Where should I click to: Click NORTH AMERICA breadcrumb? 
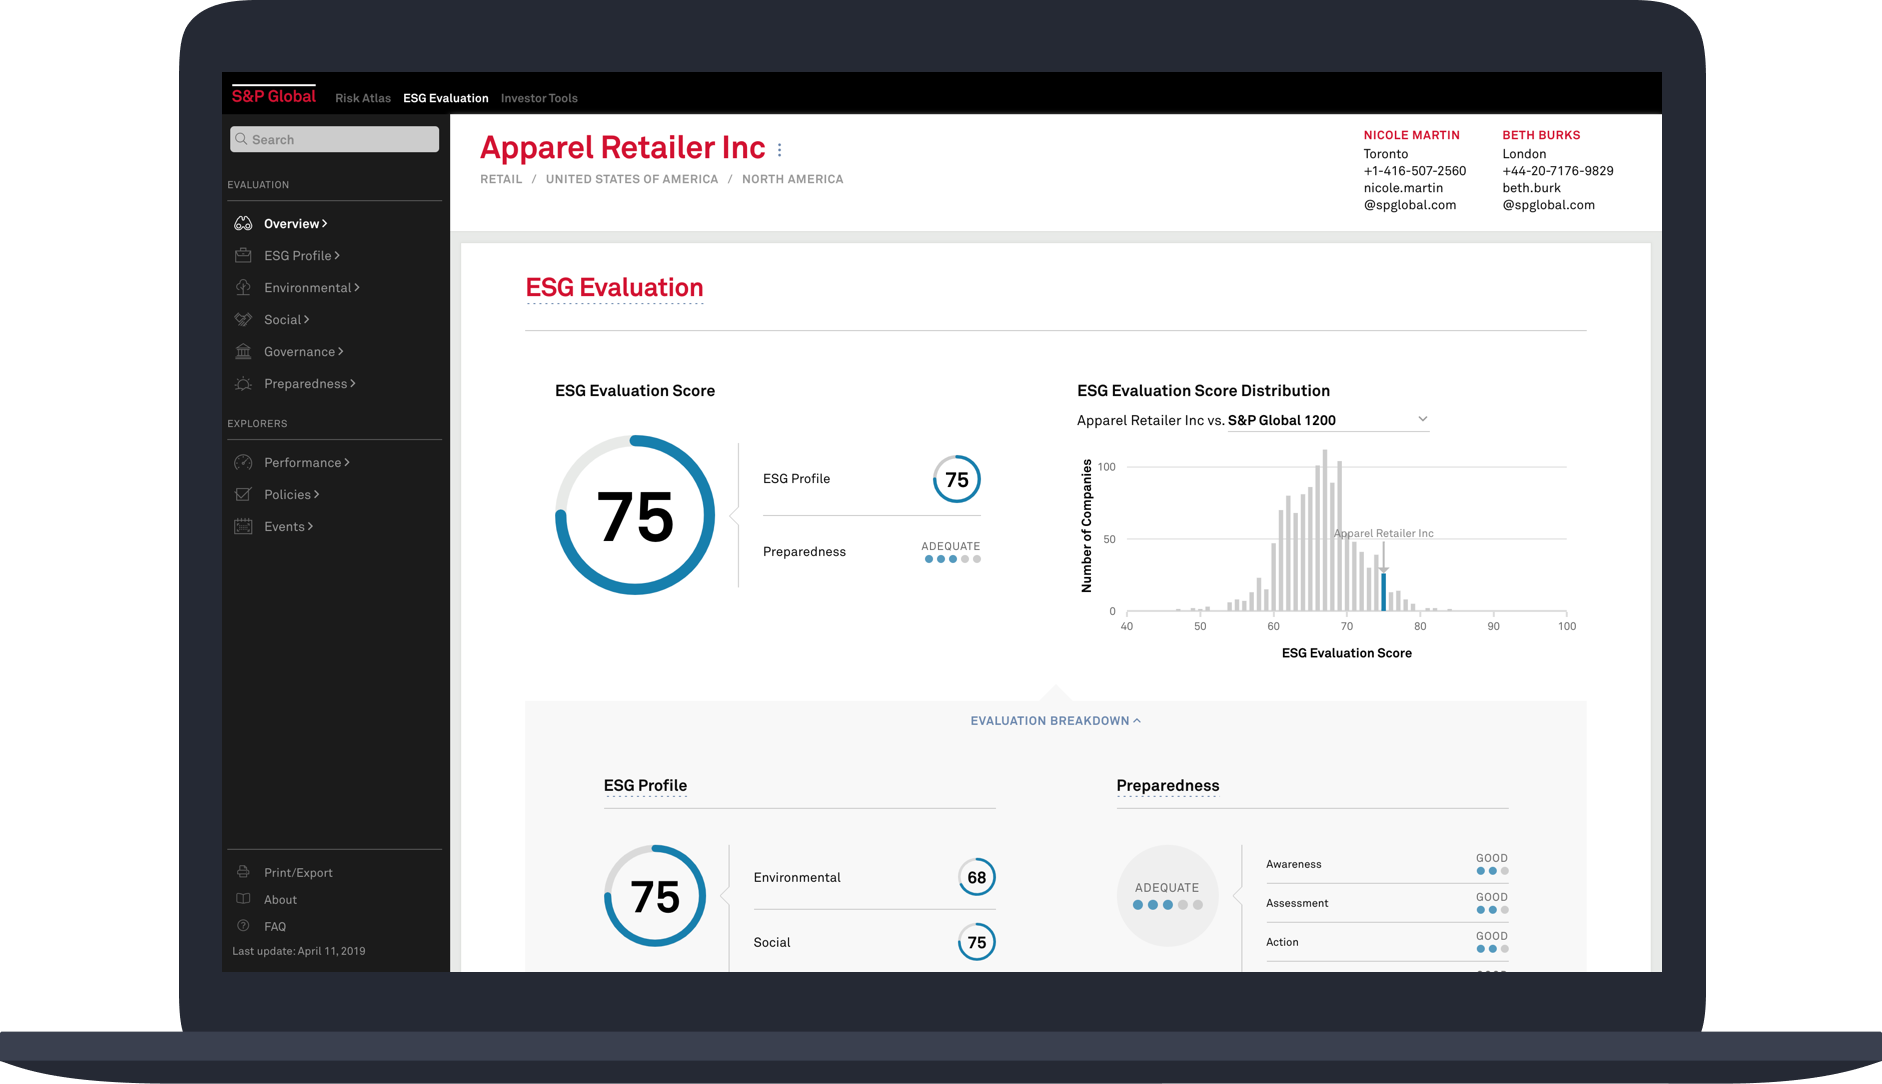[793, 179]
